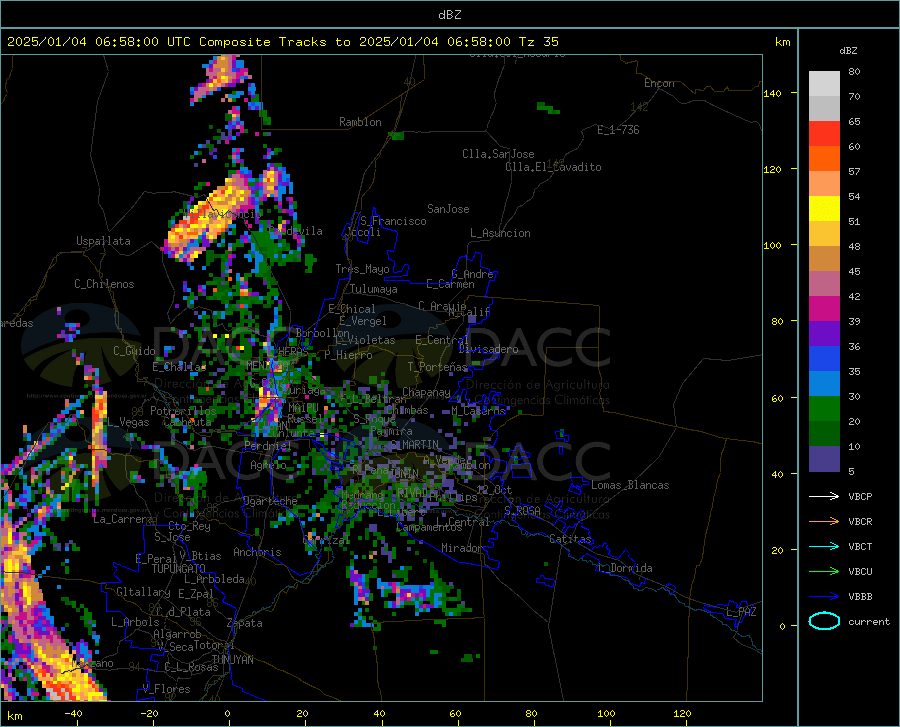Image resolution: width=900 pixels, height=727 pixels.
Task: Click the 'E_Vergel' map label
Action: click(x=363, y=321)
